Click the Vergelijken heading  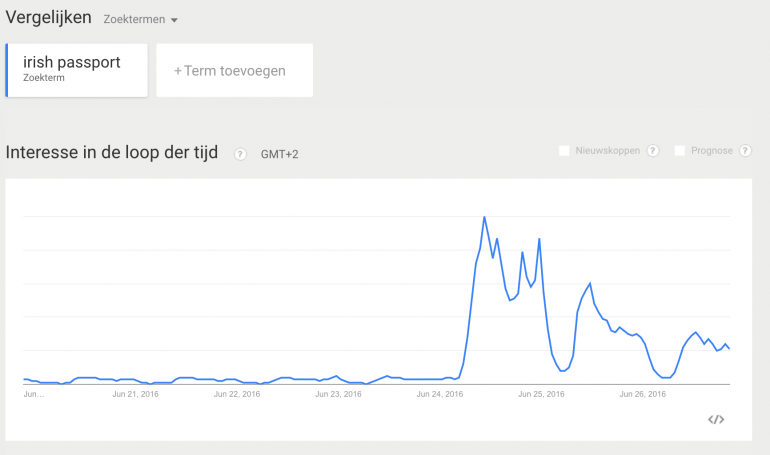(x=48, y=17)
